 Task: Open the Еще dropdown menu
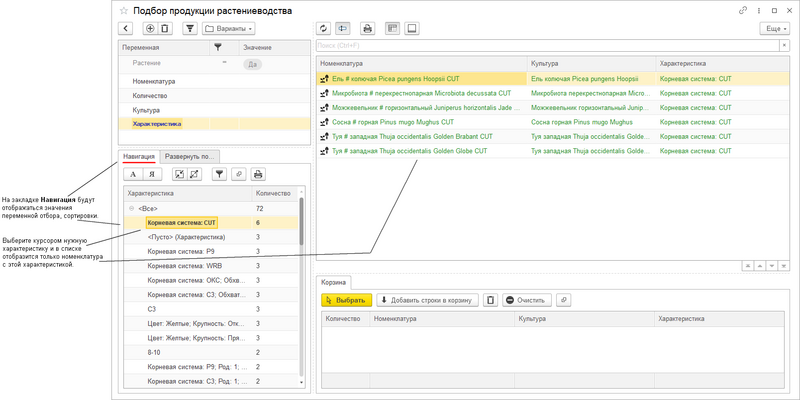click(774, 28)
